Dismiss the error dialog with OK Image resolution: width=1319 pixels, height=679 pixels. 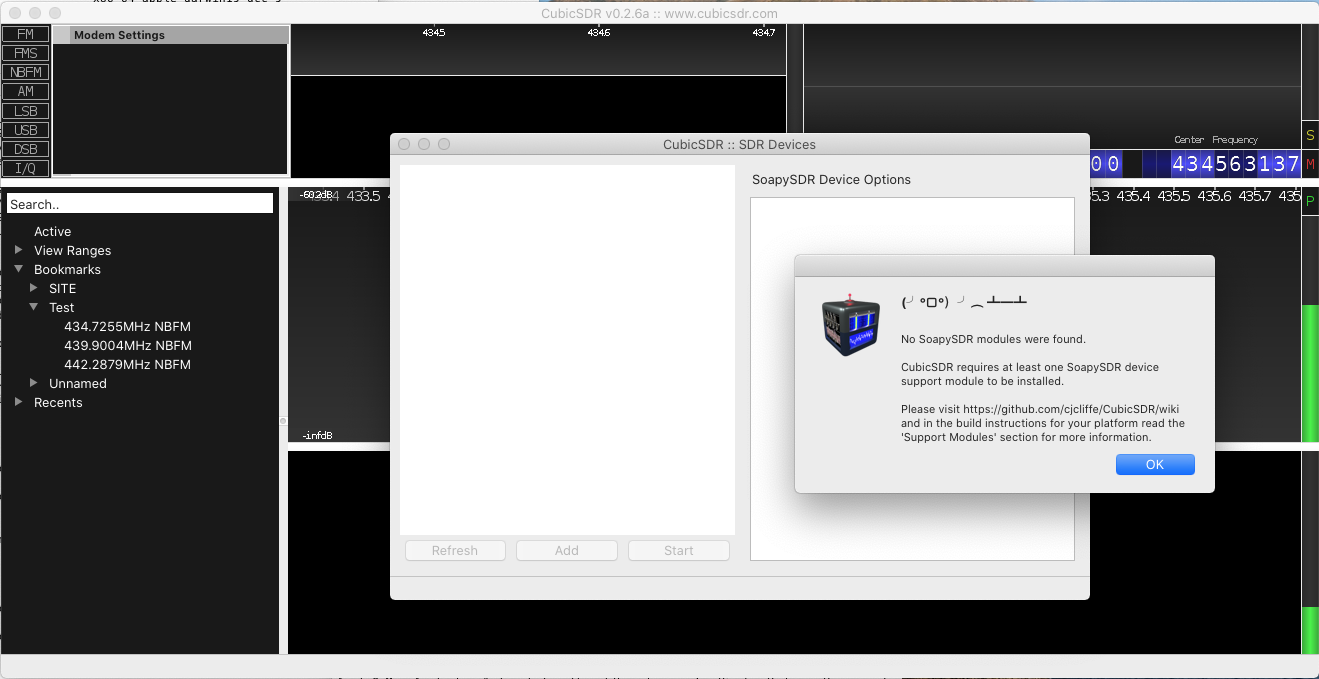[x=1155, y=463]
